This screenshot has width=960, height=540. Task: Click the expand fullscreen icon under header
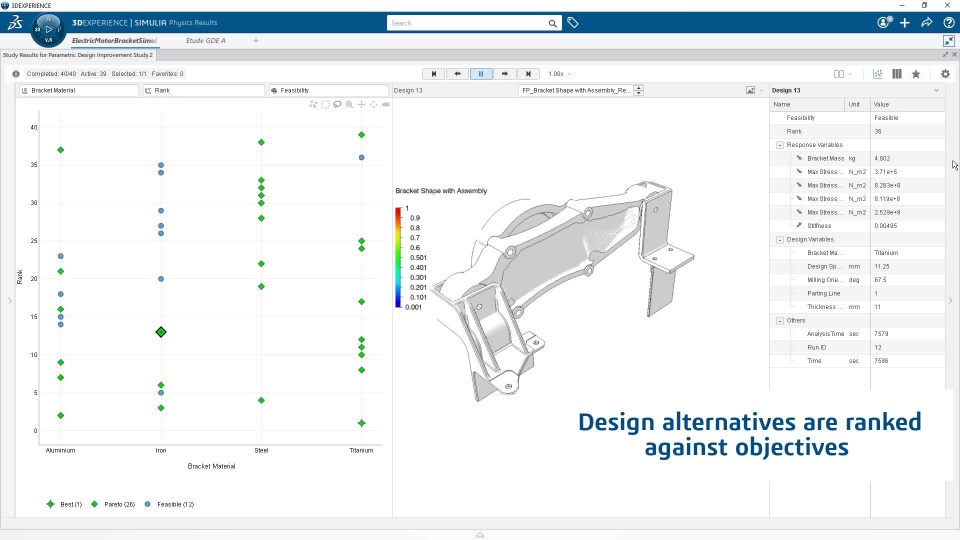click(949, 41)
